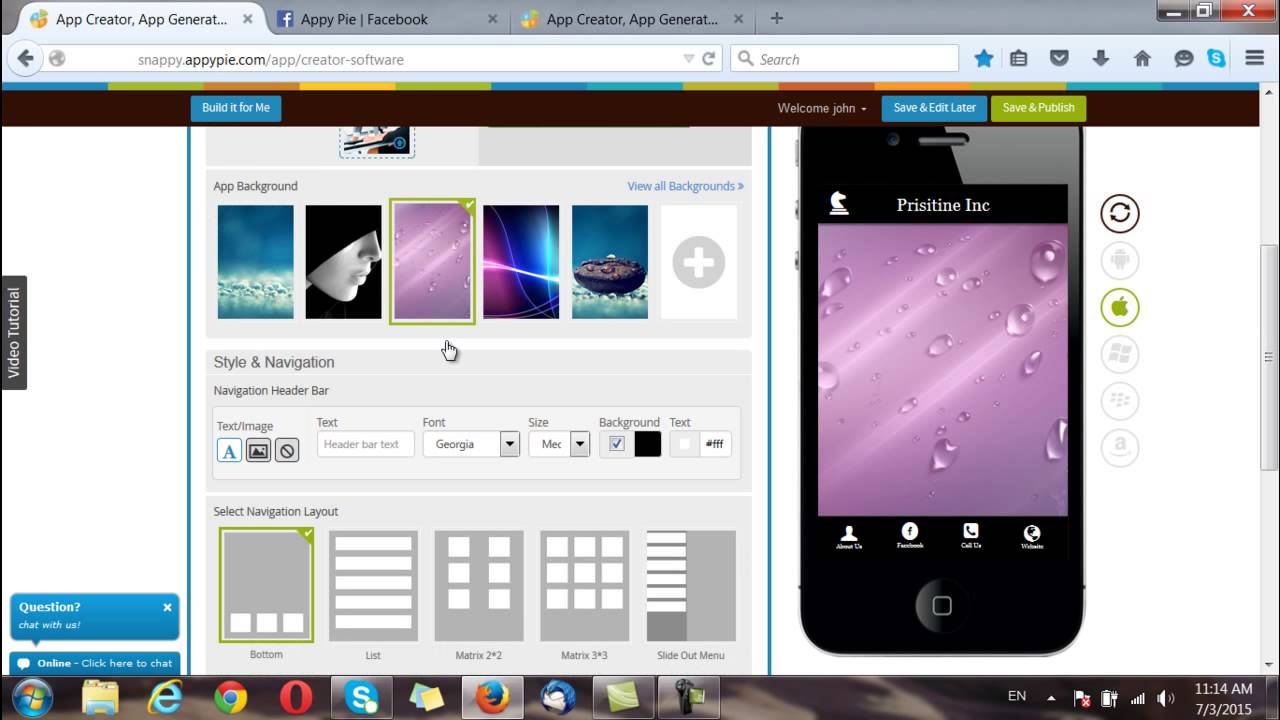Reload the page with refresh icon
Screen dimensions: 1280x720
[x=709, y=59]
